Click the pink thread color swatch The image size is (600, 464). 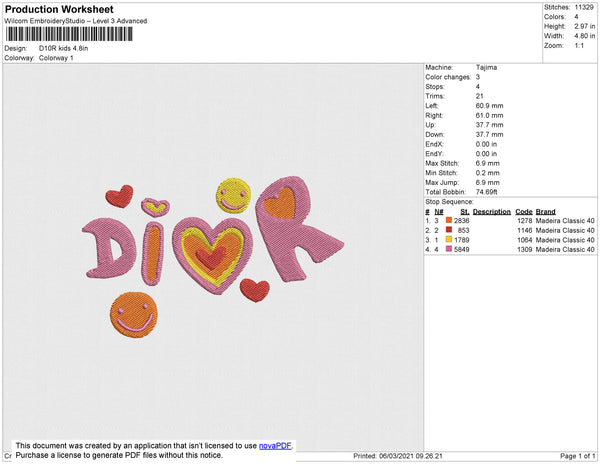448,251
